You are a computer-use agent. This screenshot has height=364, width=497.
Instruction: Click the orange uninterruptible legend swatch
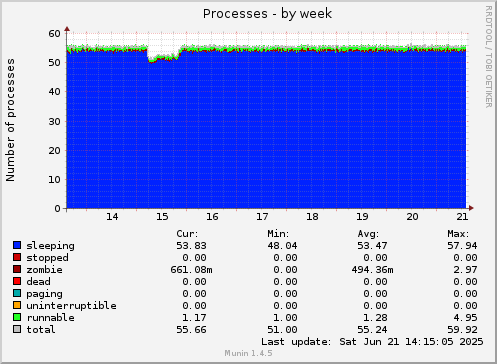17,305
